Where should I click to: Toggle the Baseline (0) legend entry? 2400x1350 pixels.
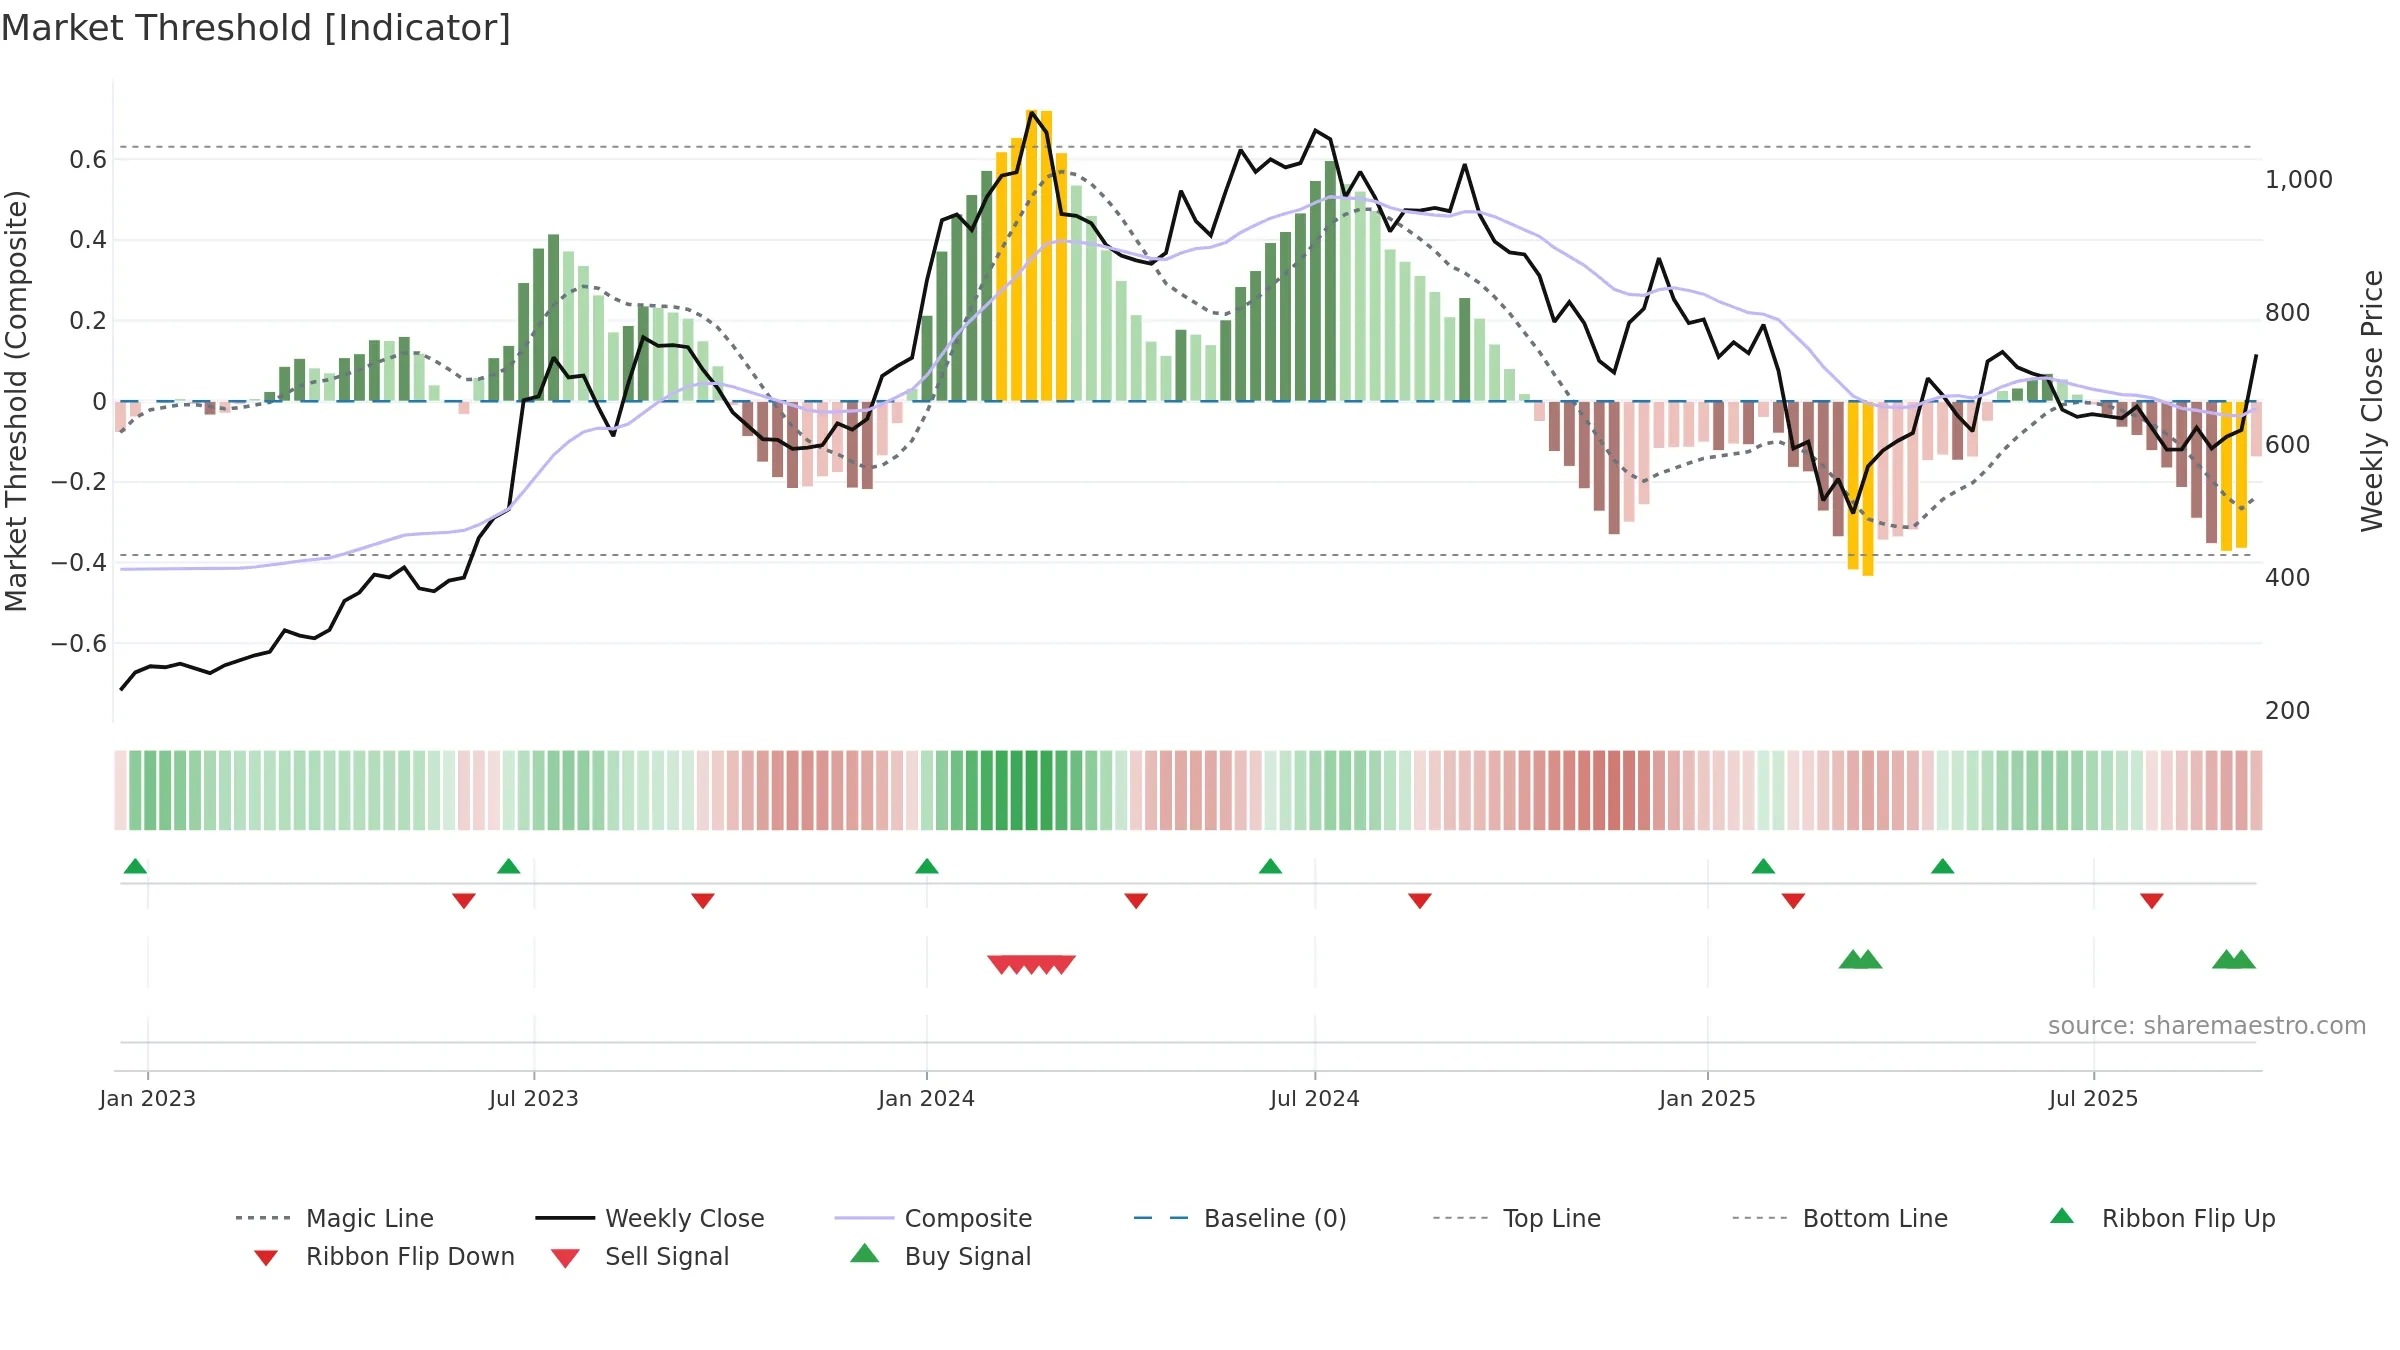pyautogui.click(x=1240, y=1218)
